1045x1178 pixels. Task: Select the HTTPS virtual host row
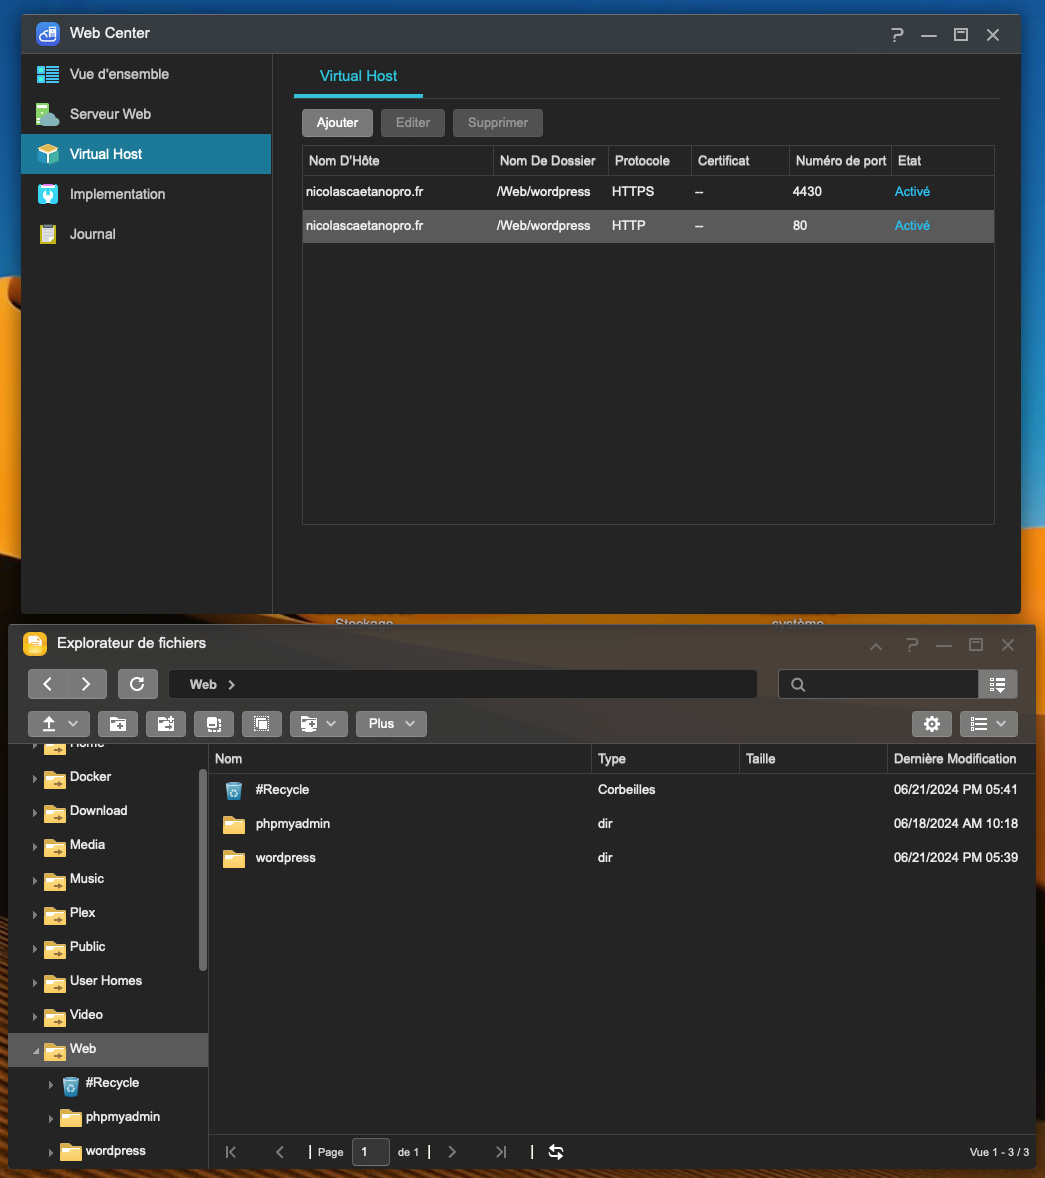(647, 192)
